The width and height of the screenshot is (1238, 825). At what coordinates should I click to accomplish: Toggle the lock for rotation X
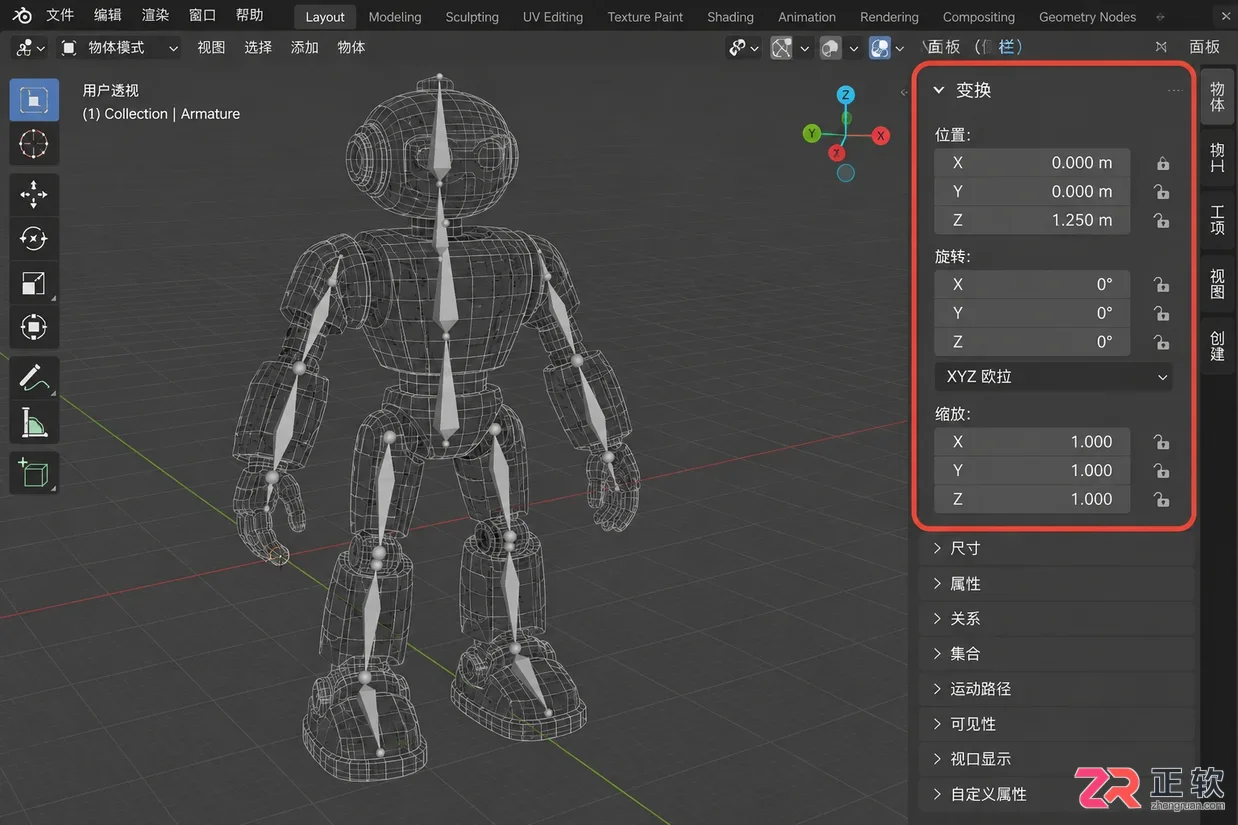pyautogui.click(x=1162, y=285)
